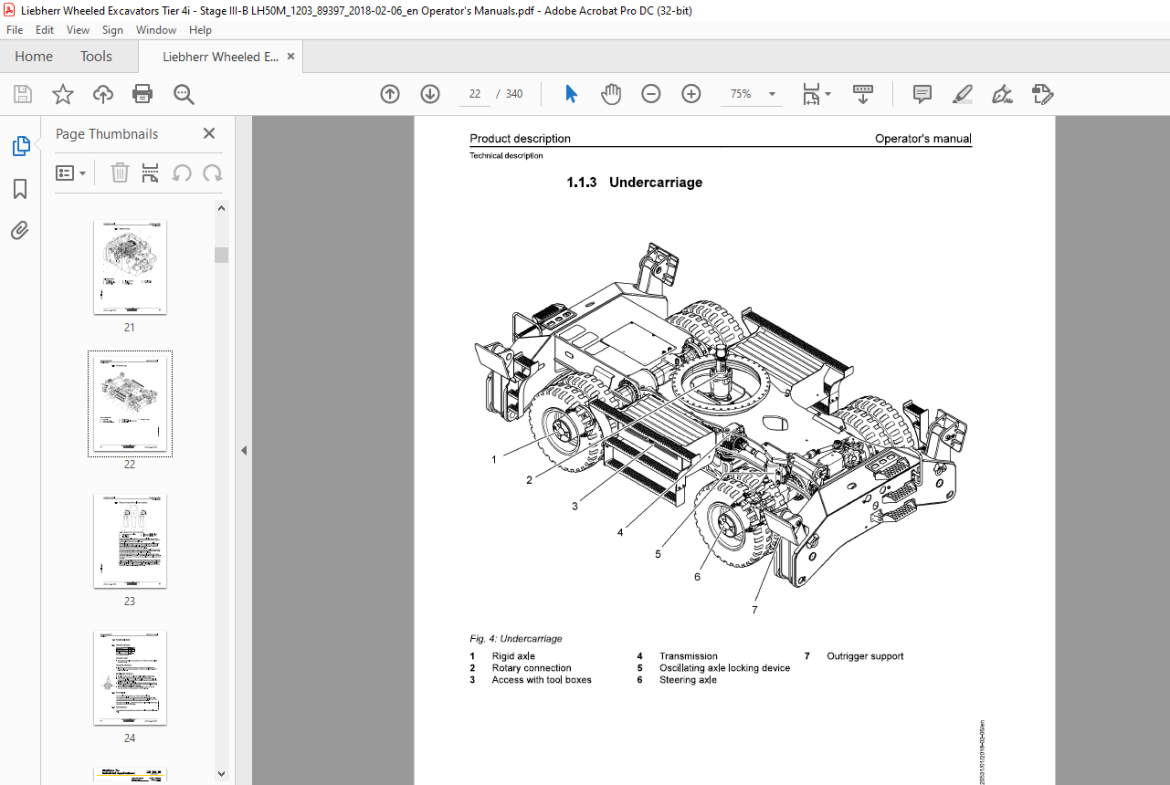Select the Hand pan tool

[610, 94]
